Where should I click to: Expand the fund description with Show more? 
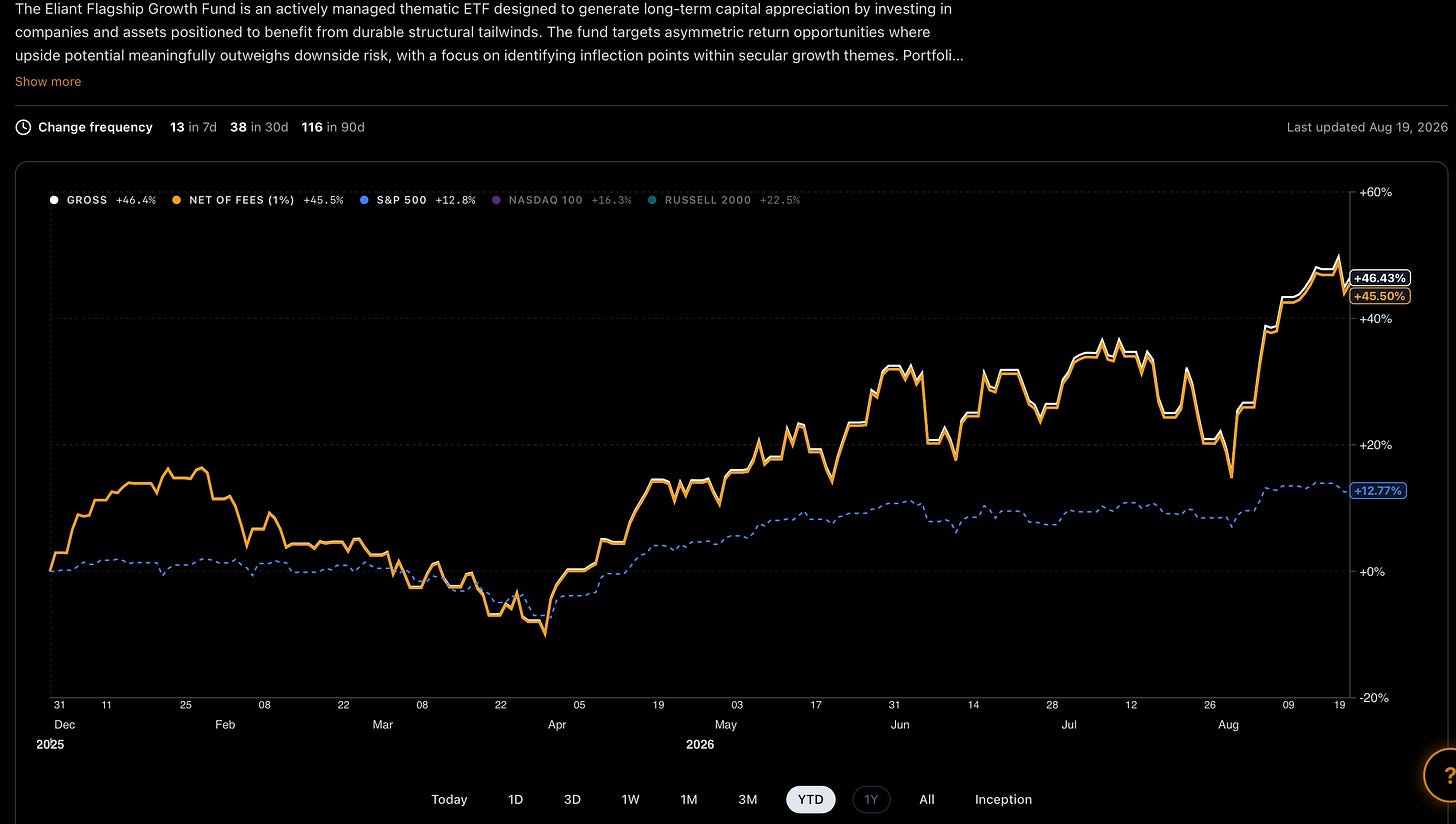click(48, 82)
